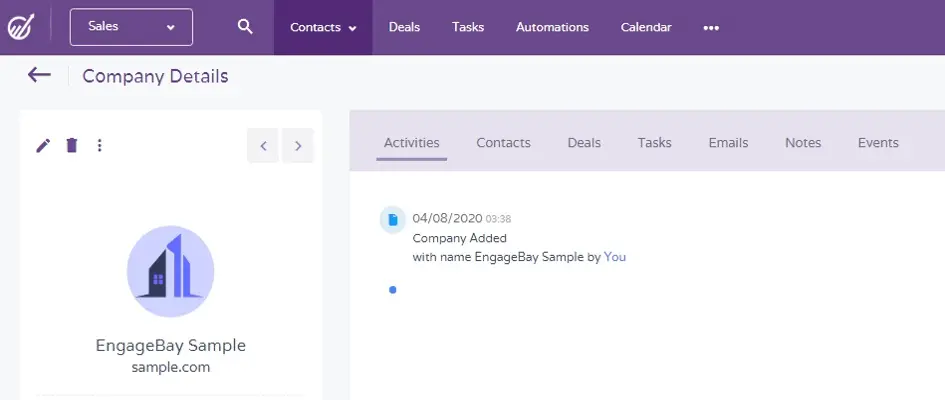This screenshot has width=945, height=400.
Task: Click the sample.com domain text
Action: (x=171, y=367)
